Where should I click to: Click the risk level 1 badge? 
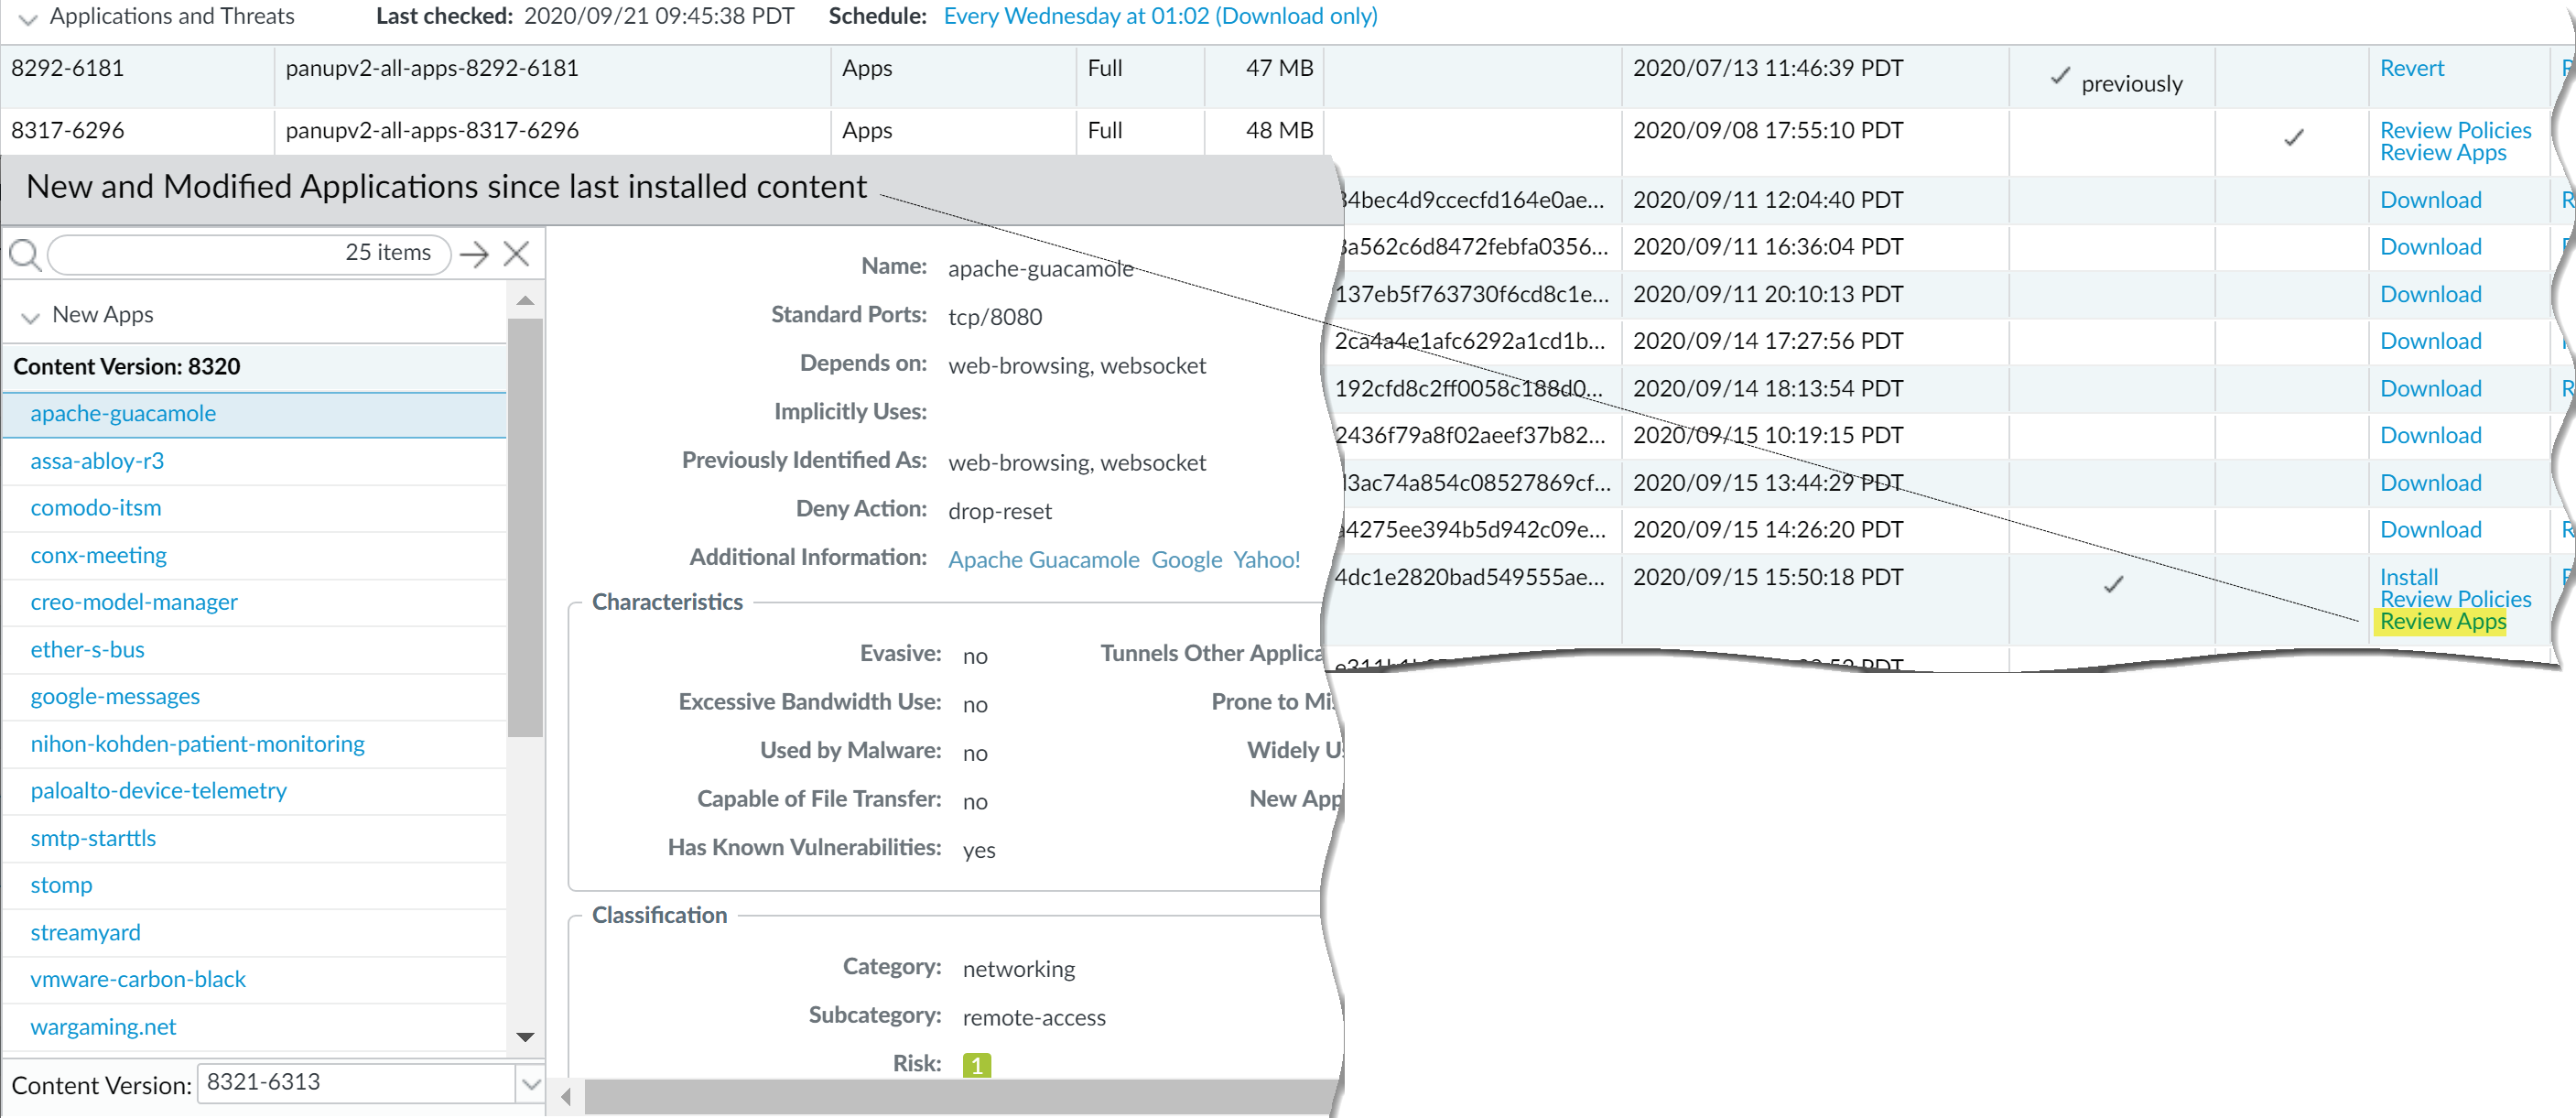(976, 1065)
